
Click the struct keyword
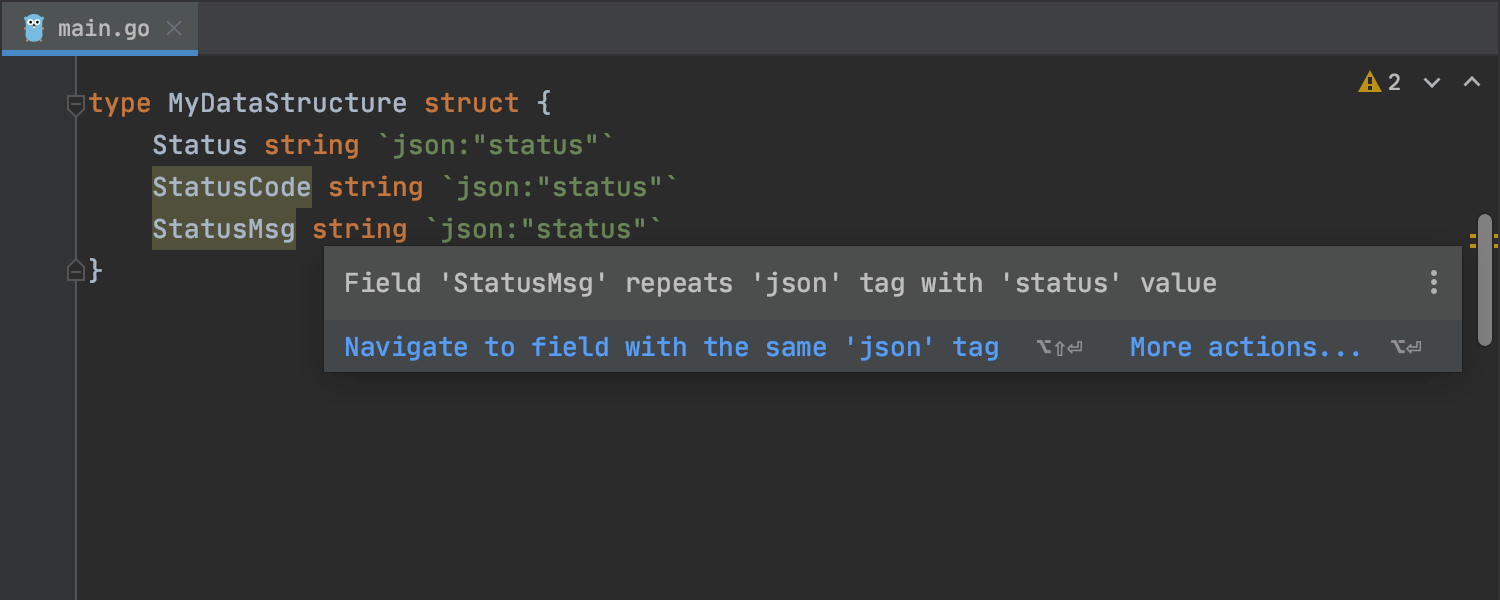(x=471, y=103)
